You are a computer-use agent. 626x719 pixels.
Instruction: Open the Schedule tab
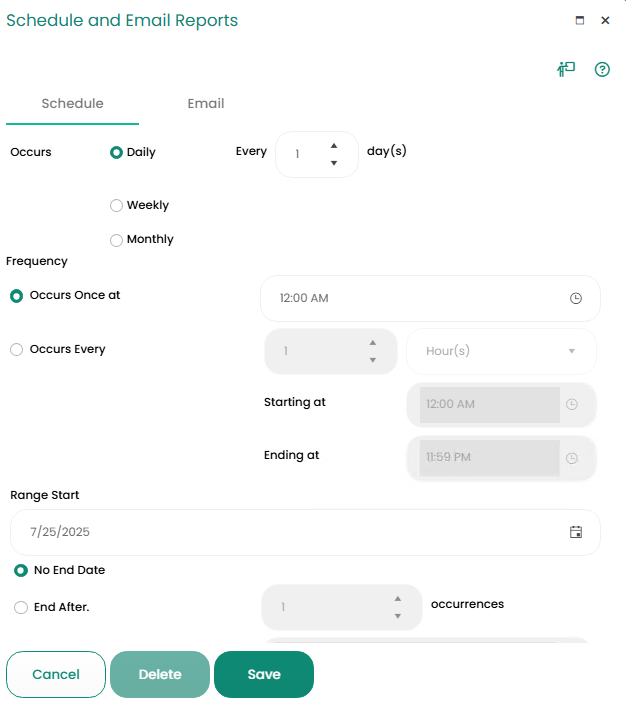[x=72, y=104]
